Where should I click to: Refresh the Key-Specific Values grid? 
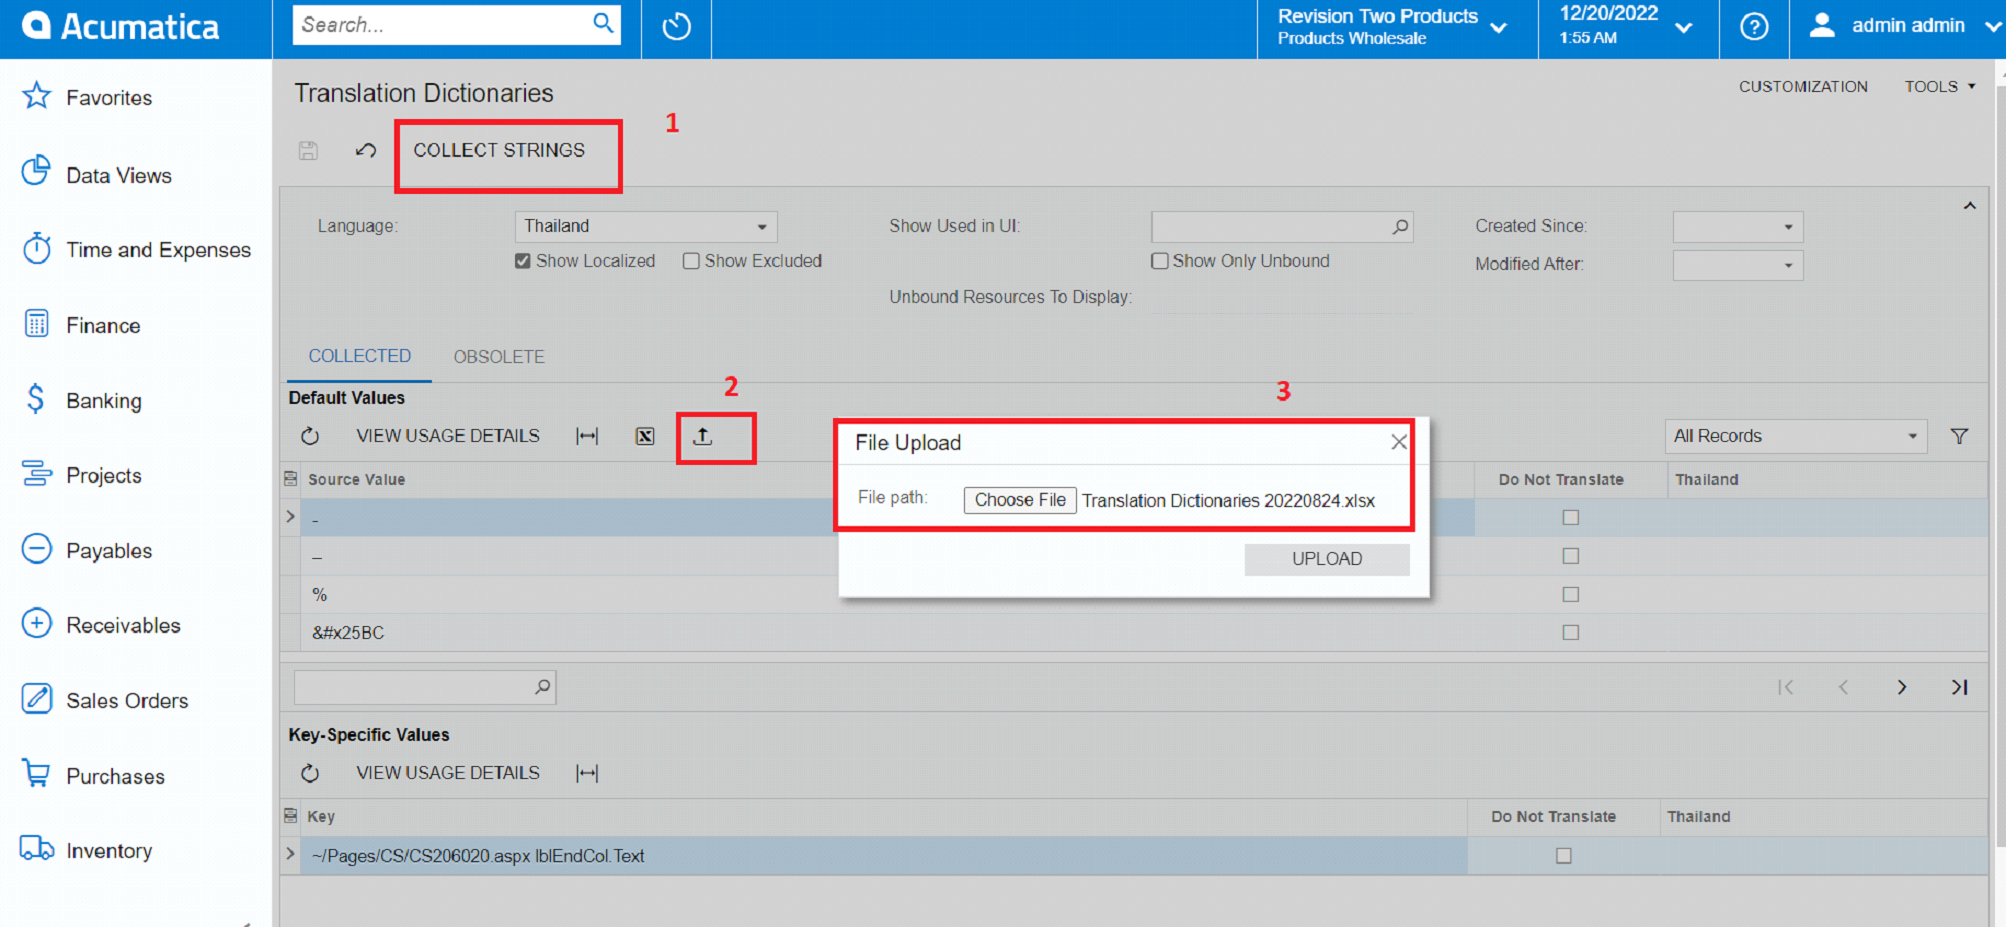coord(310,773)
